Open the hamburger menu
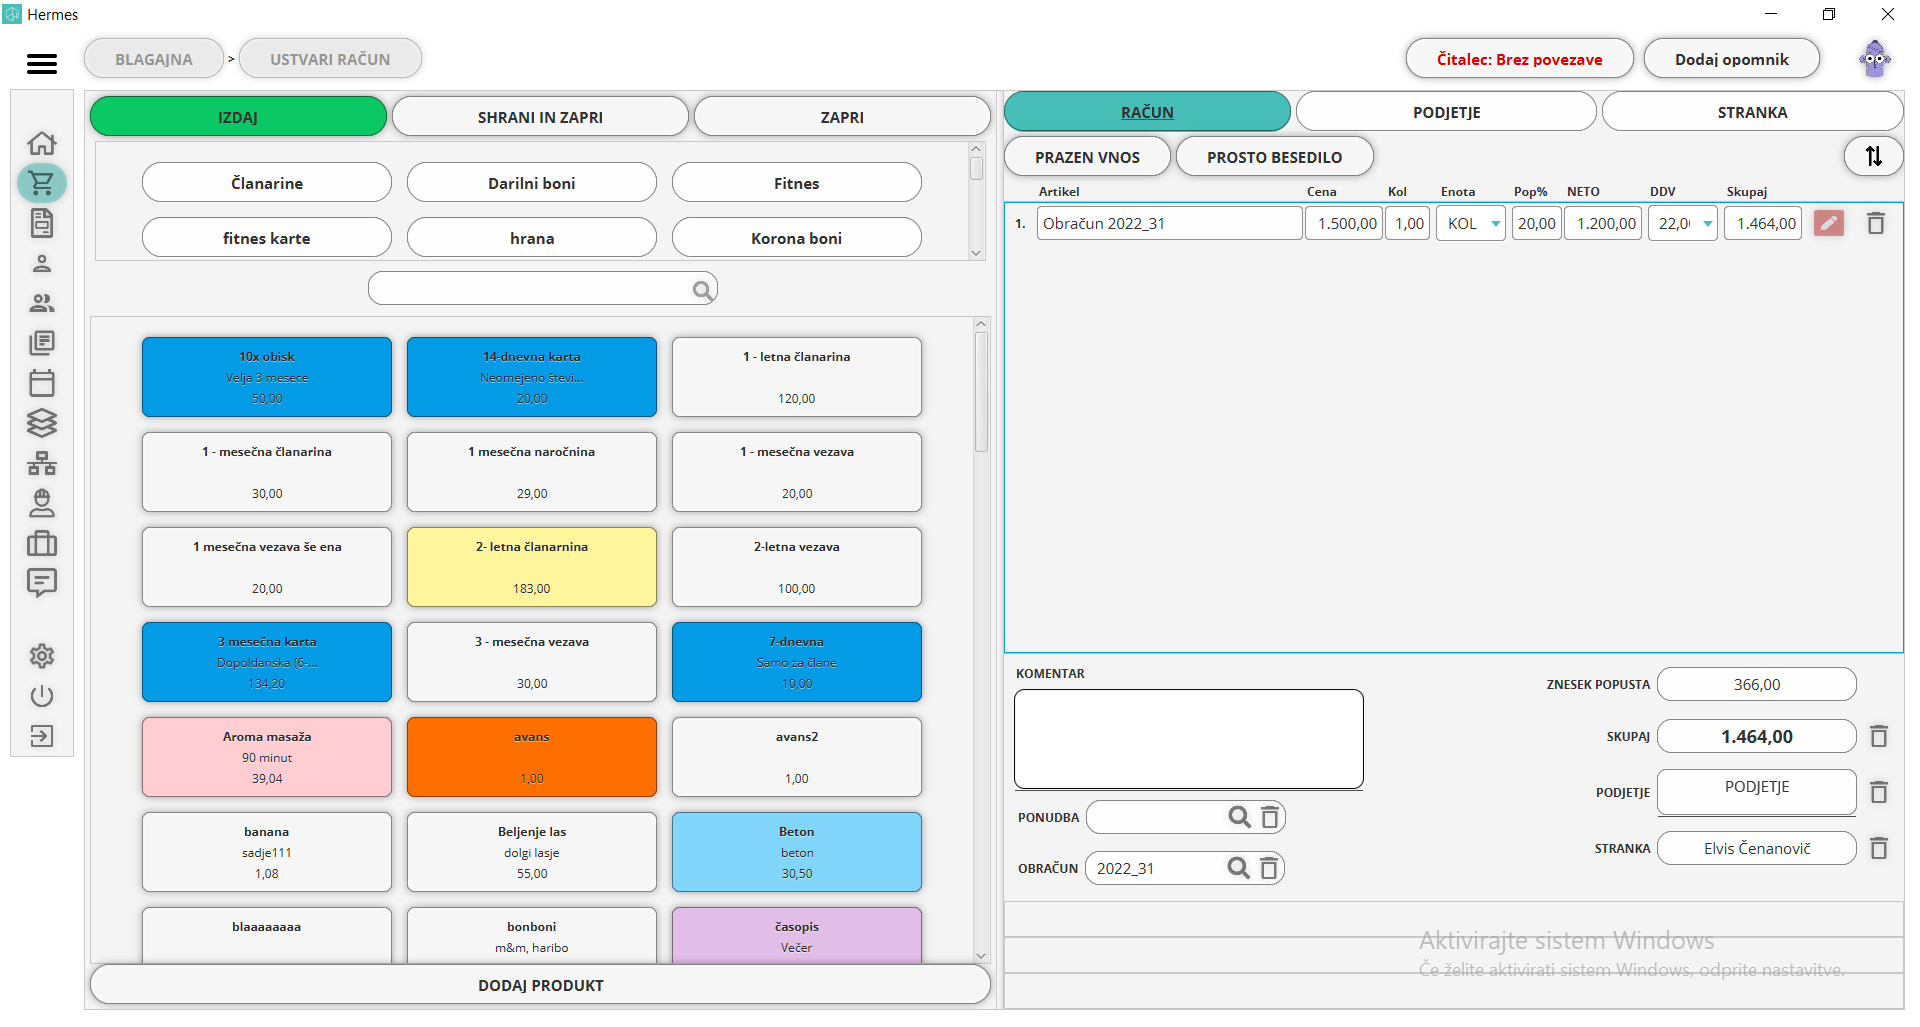The height and width of the screenshot is (1027, 1920). pyautogui.click(x=42, y=64)
